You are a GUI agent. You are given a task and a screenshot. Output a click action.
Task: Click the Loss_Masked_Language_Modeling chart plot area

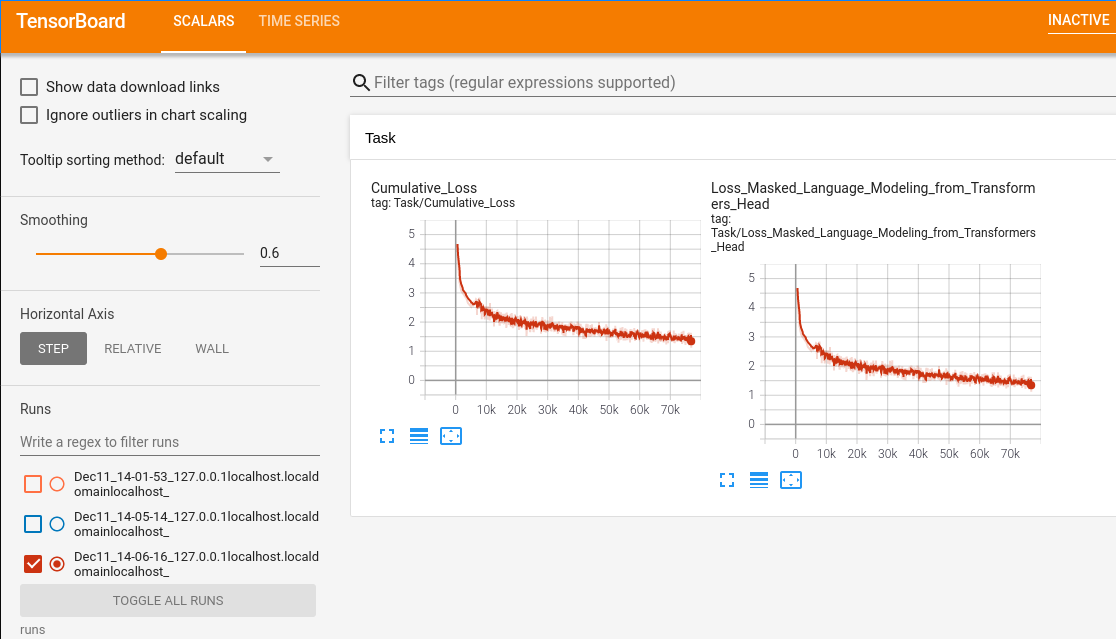point(902,352)
